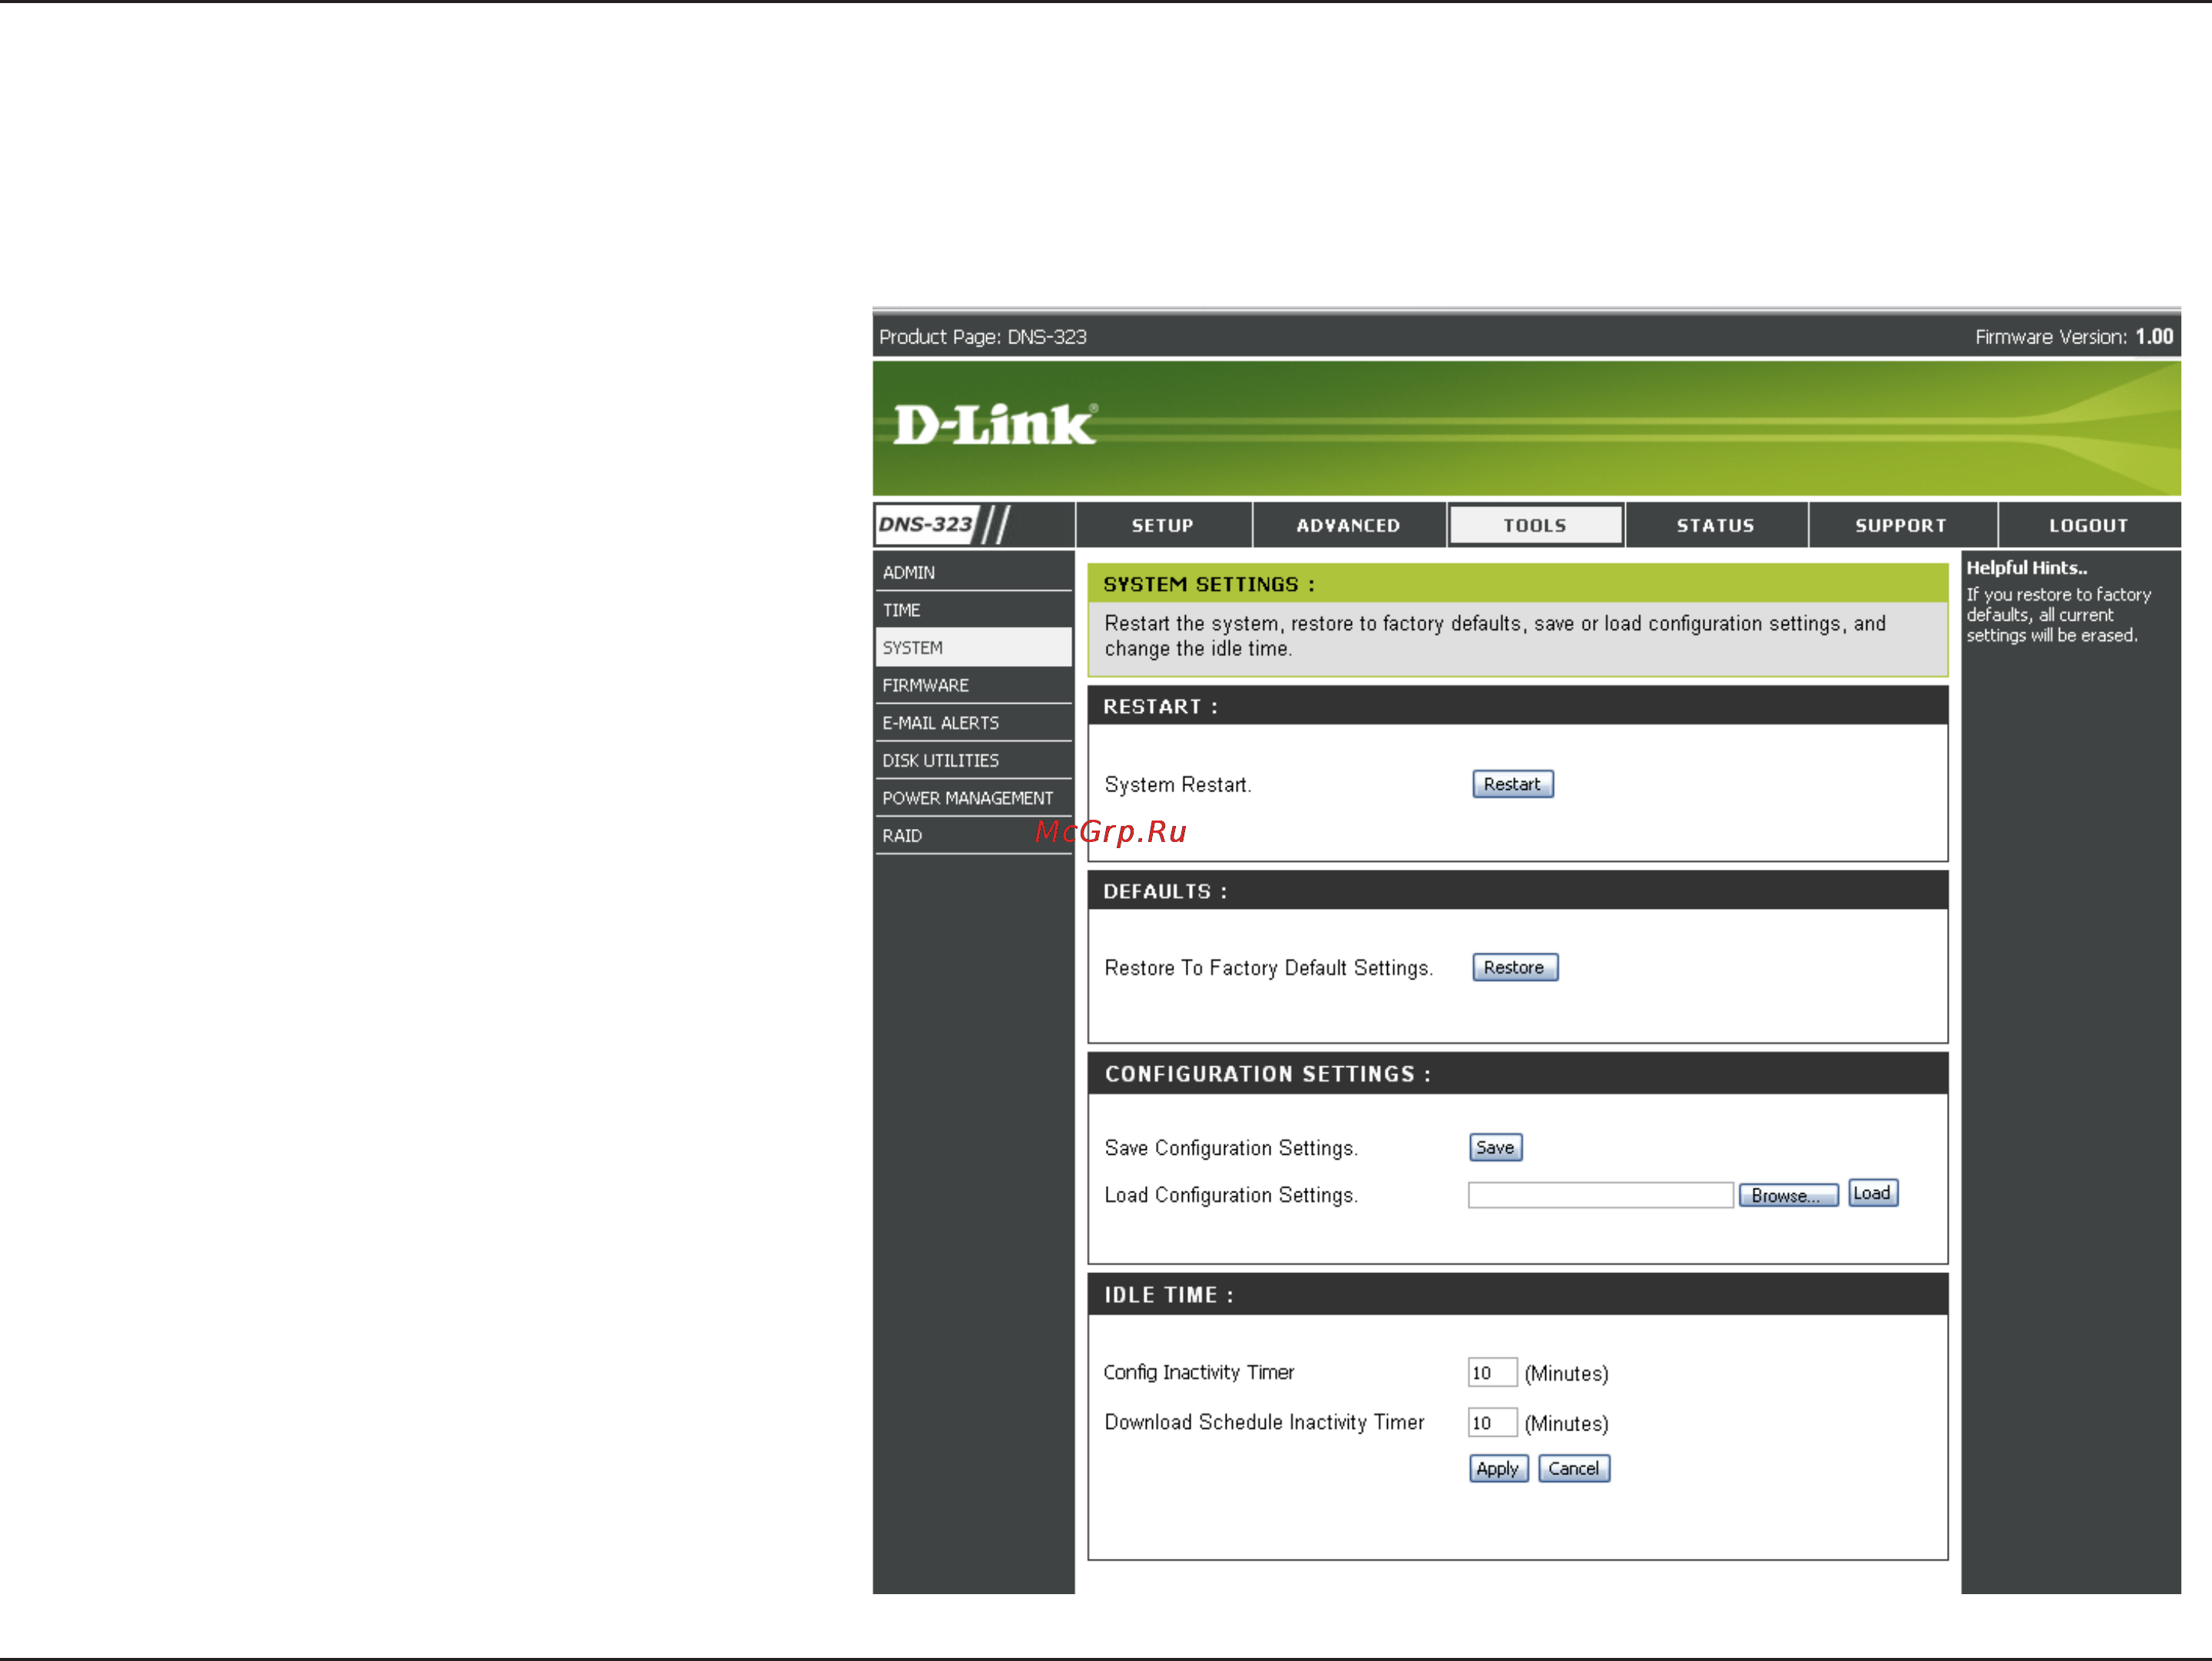
Task: Click the configuration file path field
Action: tap(1600, 1195)
